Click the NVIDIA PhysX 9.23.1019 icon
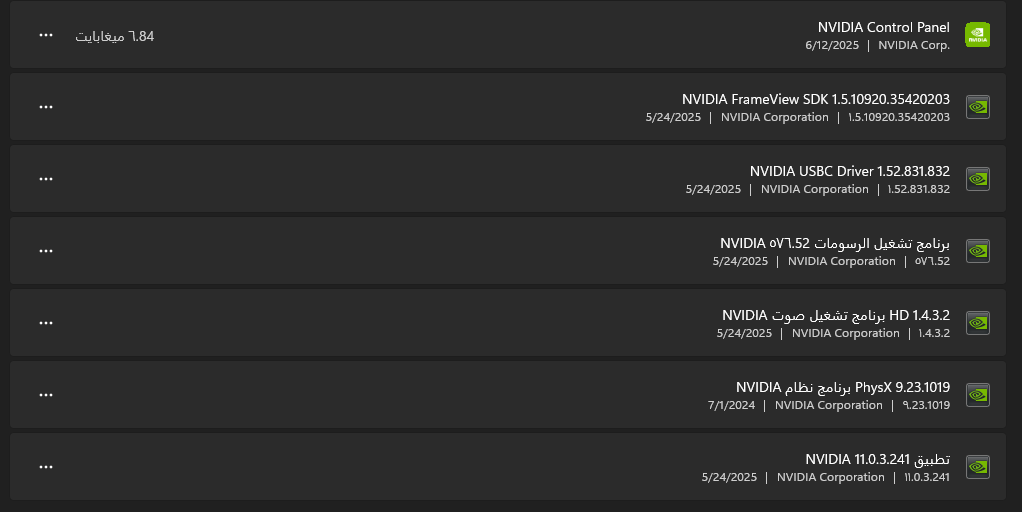The width and height of the screenshot is (1022, 512). [978, 395]
